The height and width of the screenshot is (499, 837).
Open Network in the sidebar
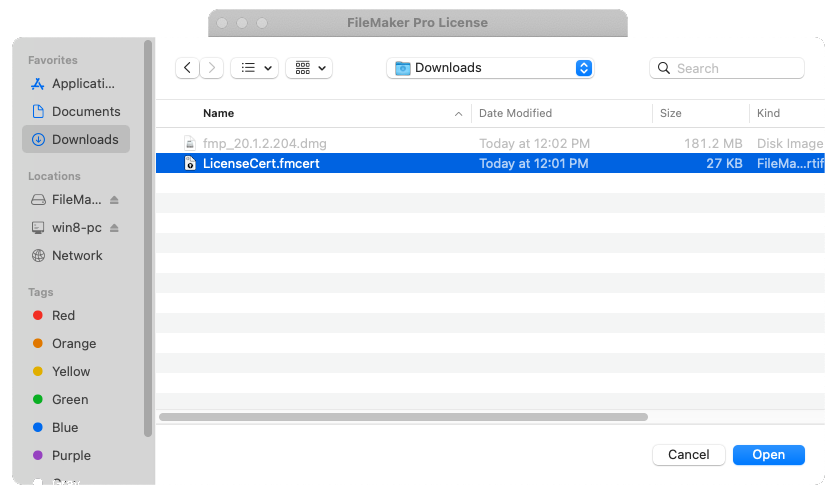76,256
